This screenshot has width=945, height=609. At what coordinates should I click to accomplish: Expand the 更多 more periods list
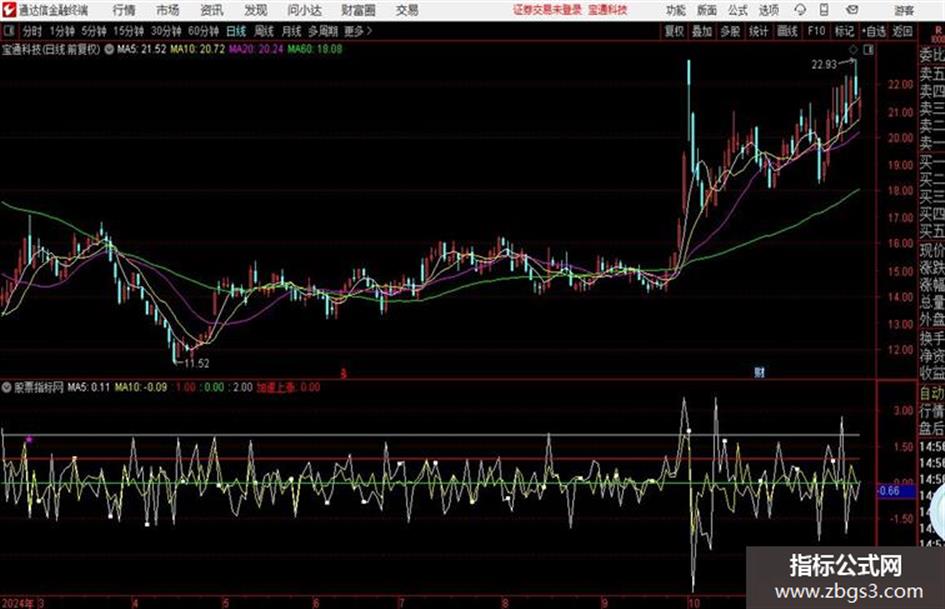(x=358, y=31)
